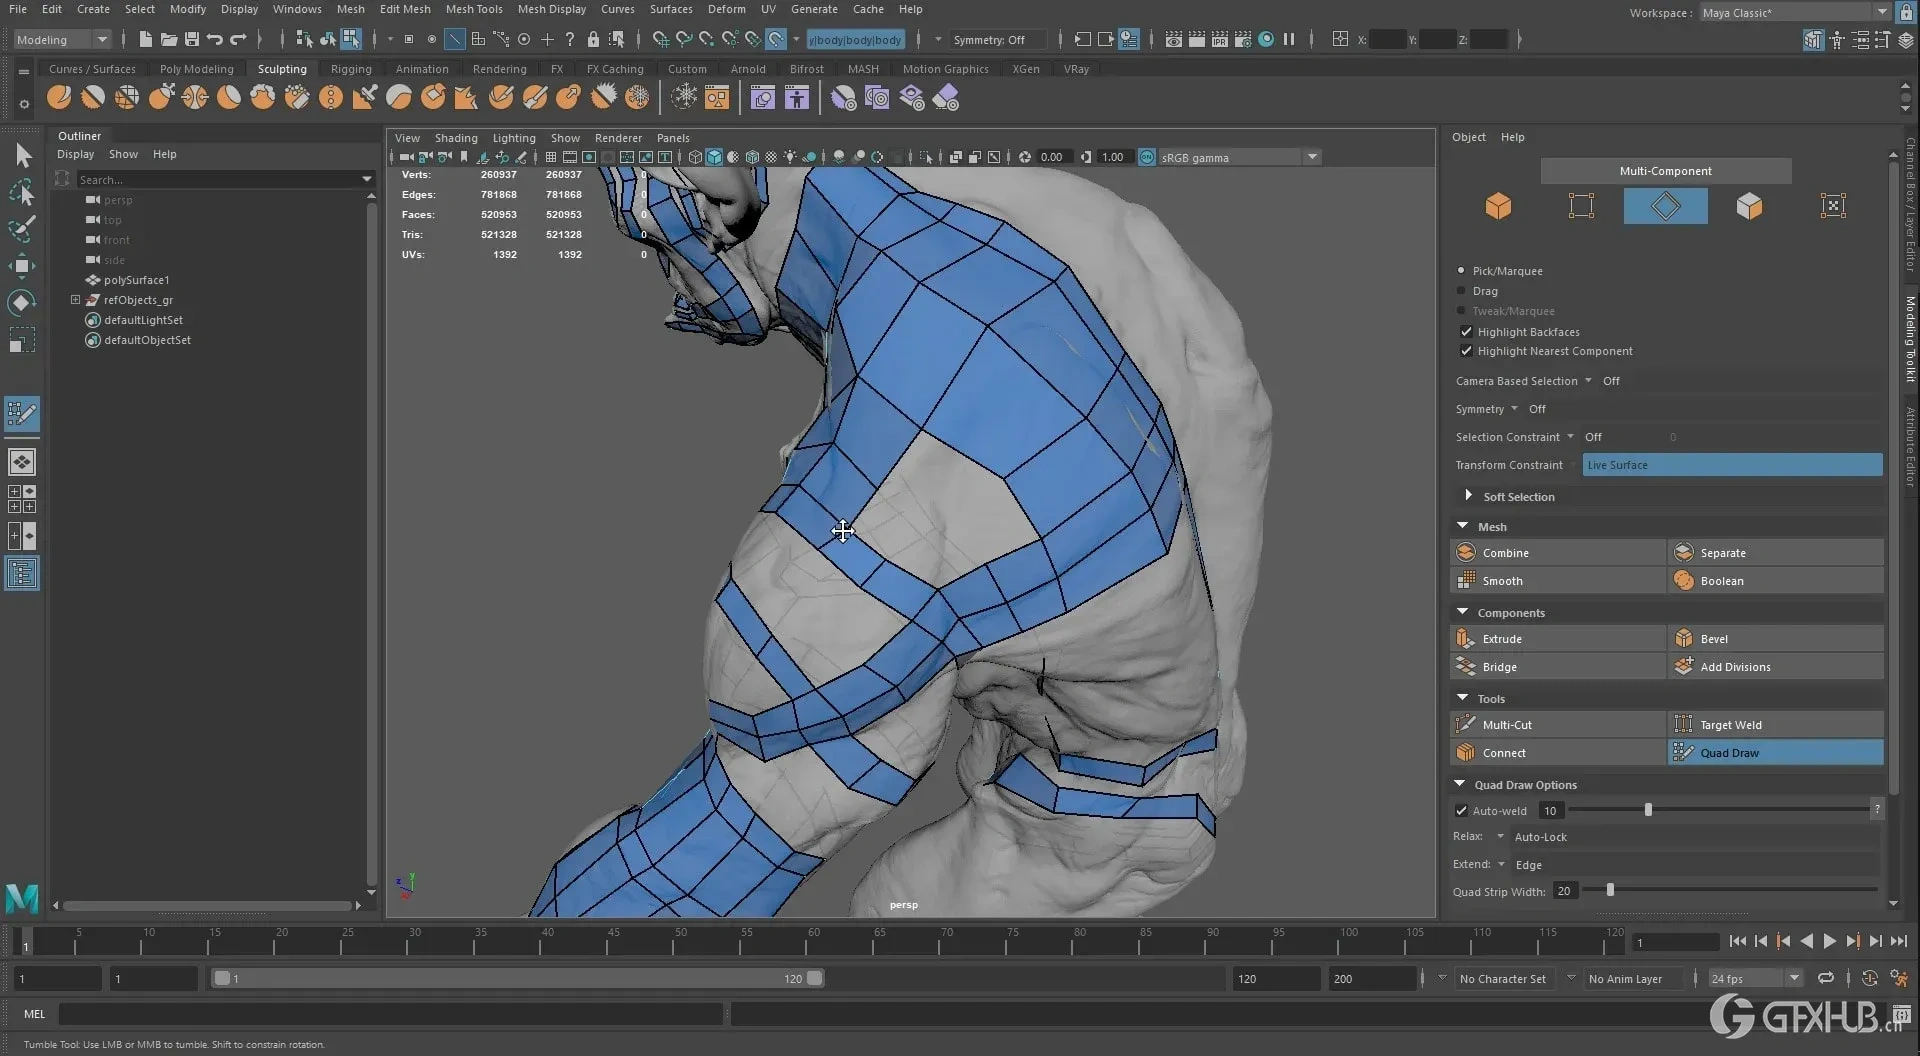Open the sRGB gamma dropdown
The width and height of the screenshot is (1920, 1056).
pyautogui.click(x=1312, y=157)
